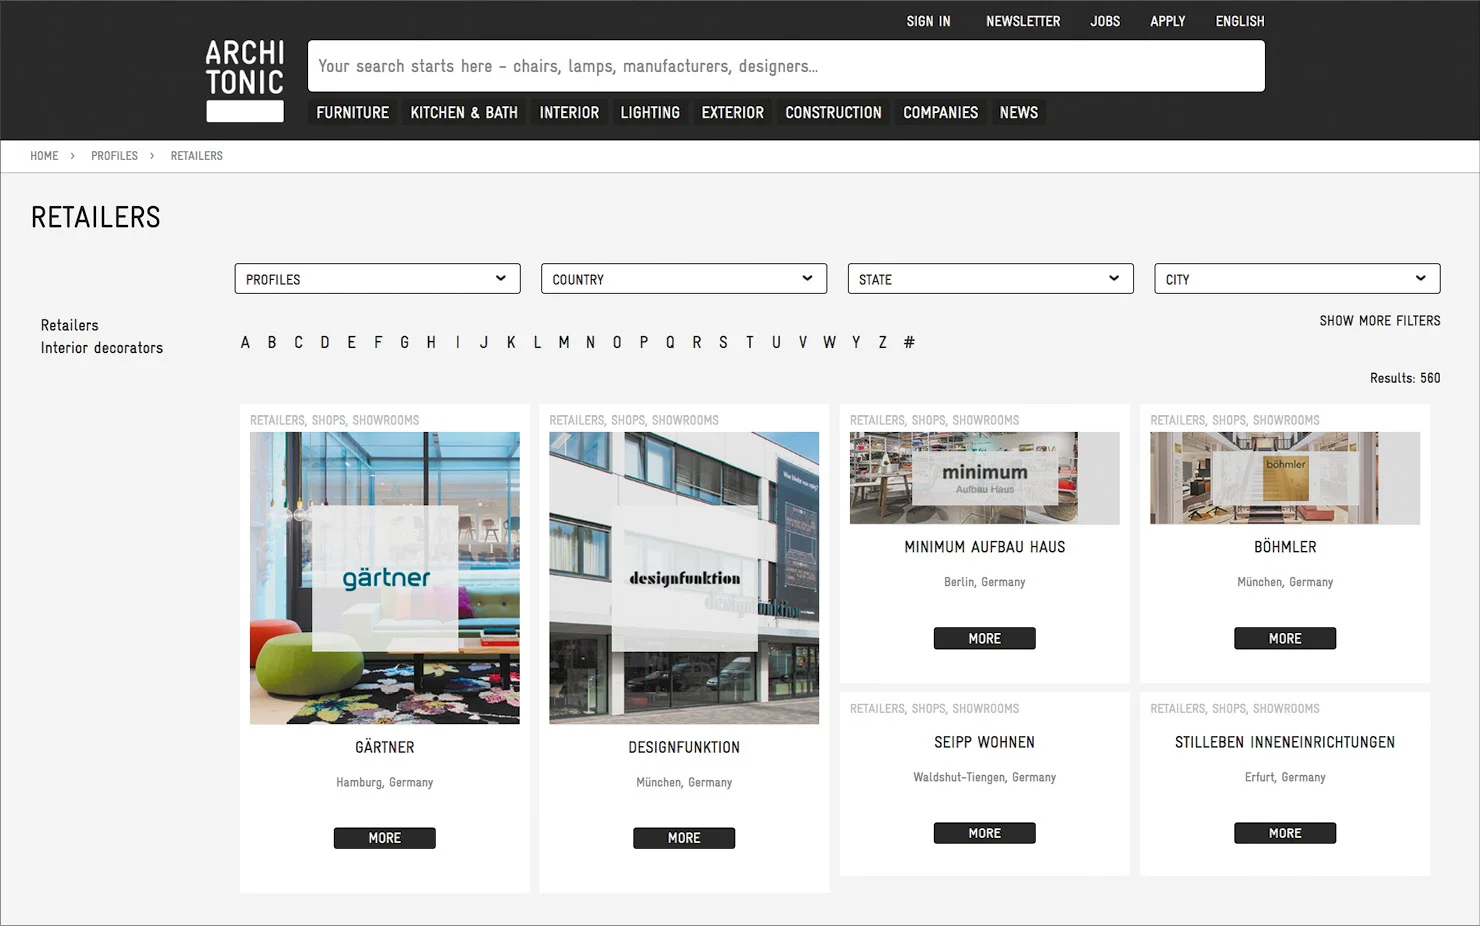Filter by letter A
This screenshot has height=926, width=1480.
pyautogui.click(x=245, y=342)
